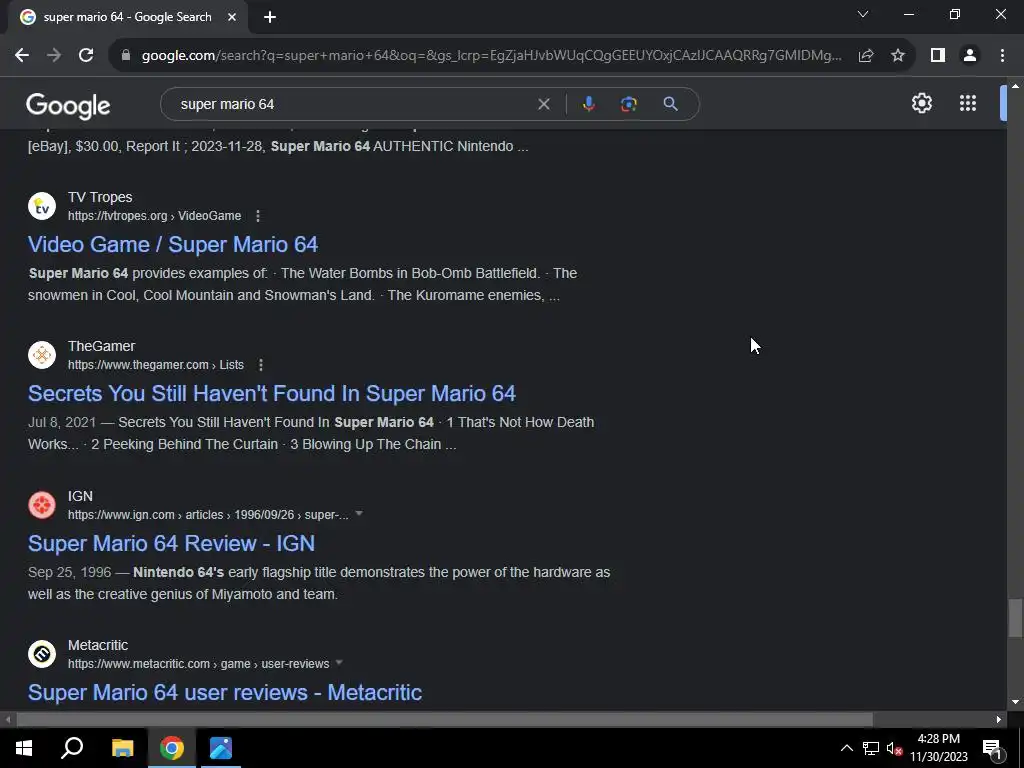
Task: Bookmark this page with star icon
Action: pos(898,56)
